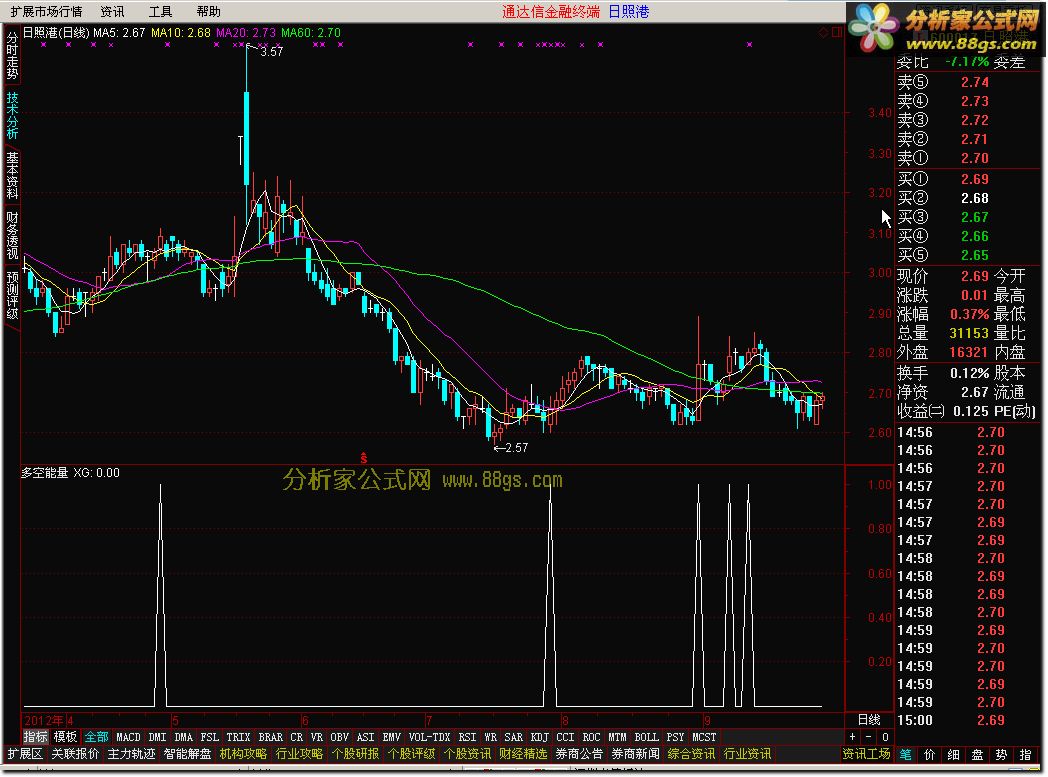Screen dimensions: 1048x777
Task: Open the 日线 period selector
Action: 869,720
